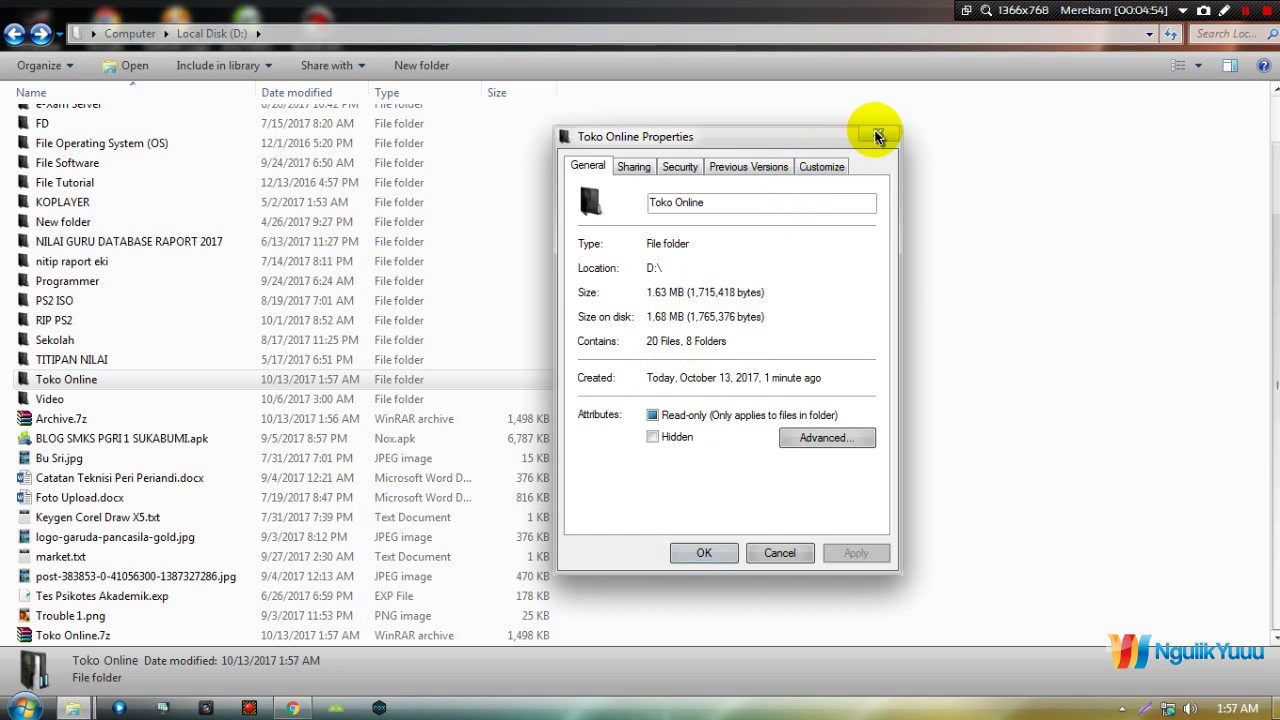
Task: Open the Organize dropdown menu
Action: [45, 66]
